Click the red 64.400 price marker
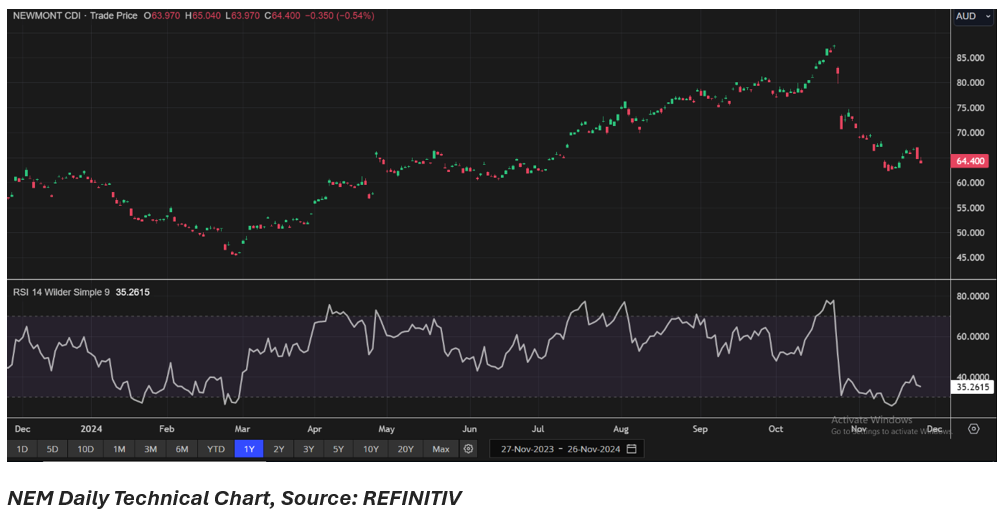The width and height of the screenshot is (1000, 514). point(971,161)
